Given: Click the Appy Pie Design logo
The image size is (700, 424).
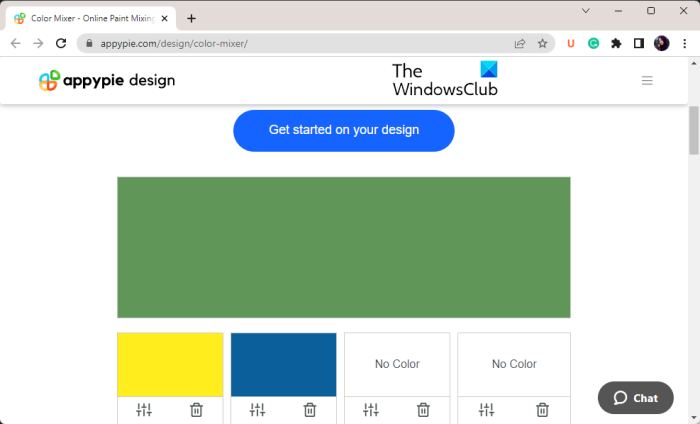Looking at the screenshot, I should [x=107, y=81].
